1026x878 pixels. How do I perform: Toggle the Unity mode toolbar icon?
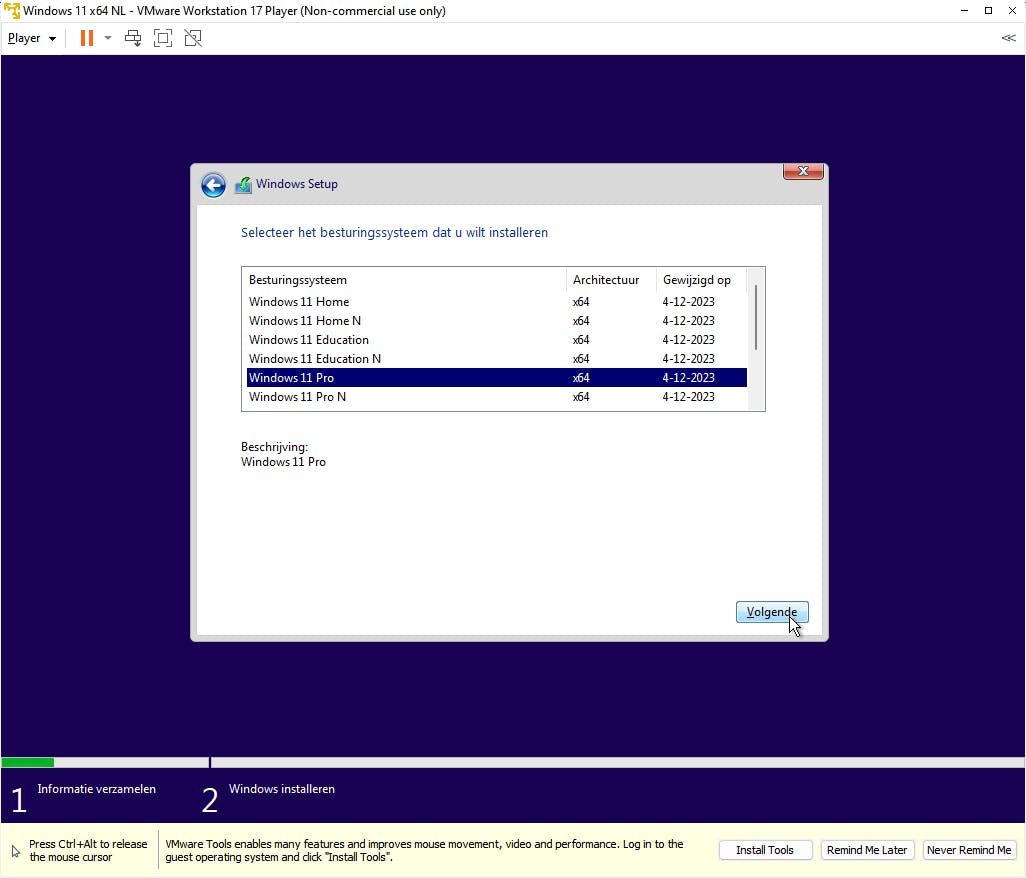point(193,38)
